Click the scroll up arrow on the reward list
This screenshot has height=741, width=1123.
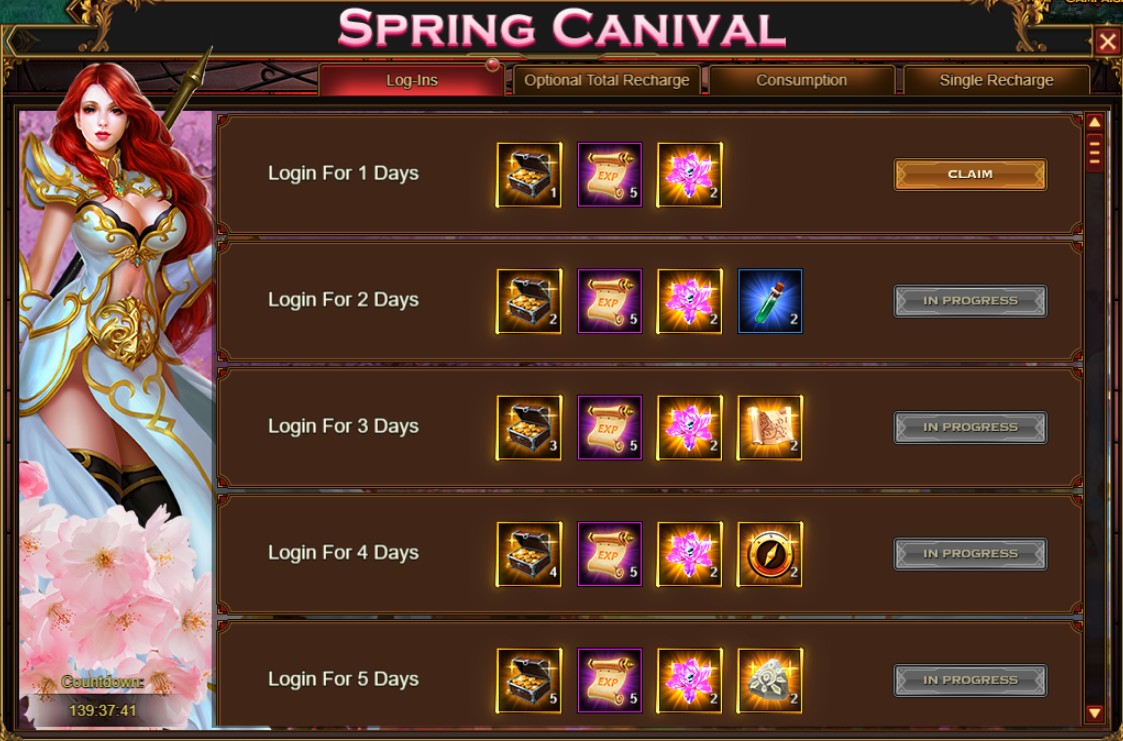point(1094,122)
